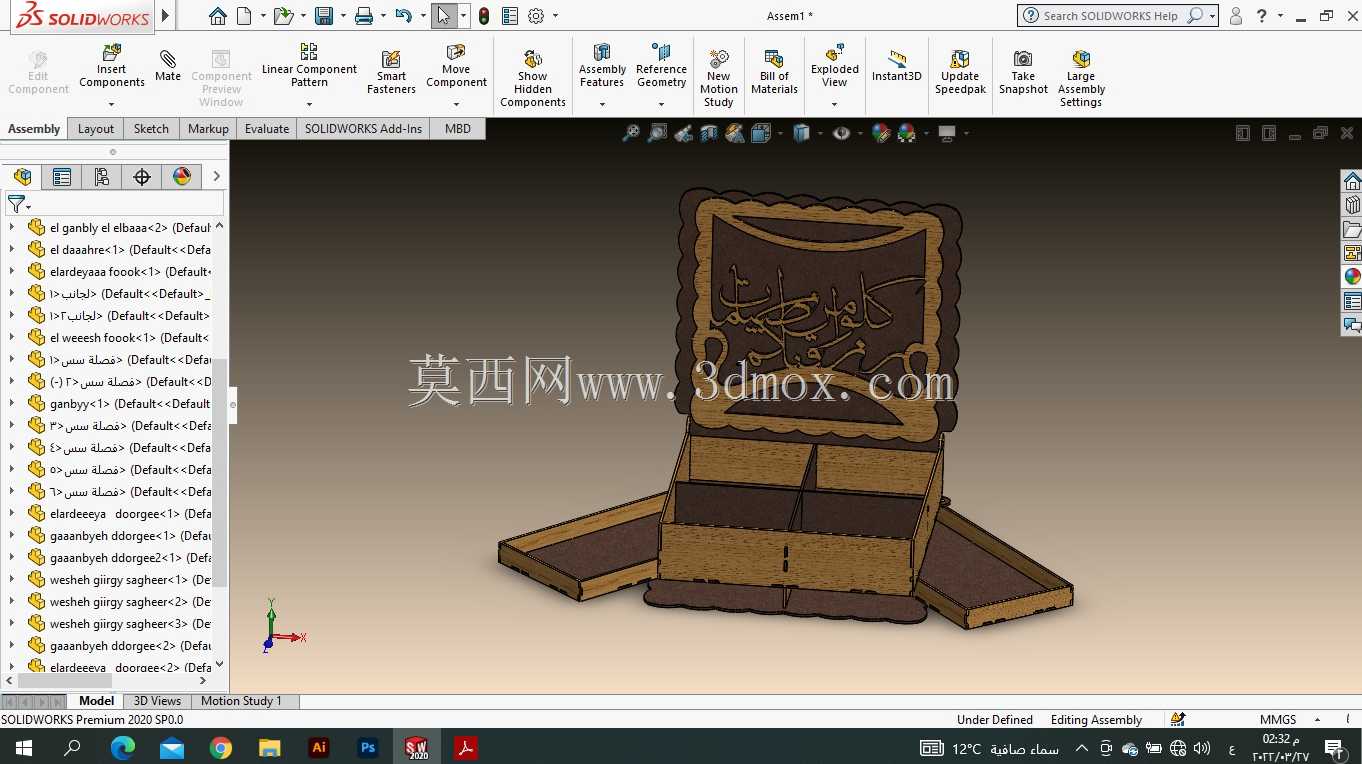Open Bill of Materials
This screenshot has width=1362, height=764.
(774, 72)
